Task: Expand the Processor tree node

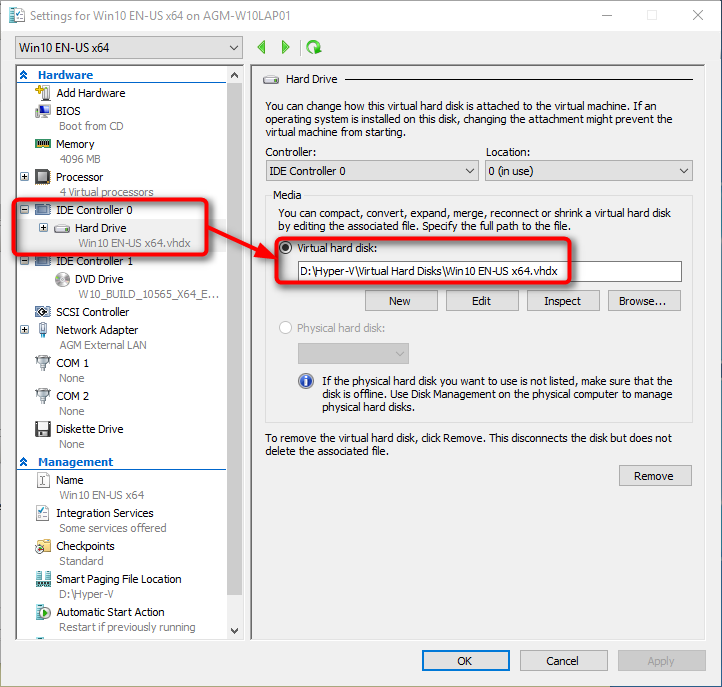Action: (x=24, y=176)
